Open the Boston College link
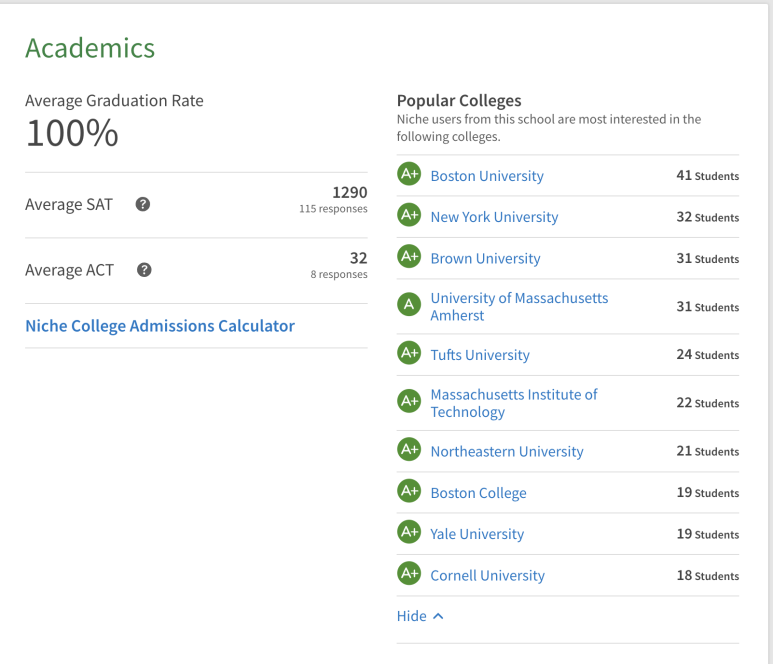This screenshot has height=664, width=773. (478, 493)
